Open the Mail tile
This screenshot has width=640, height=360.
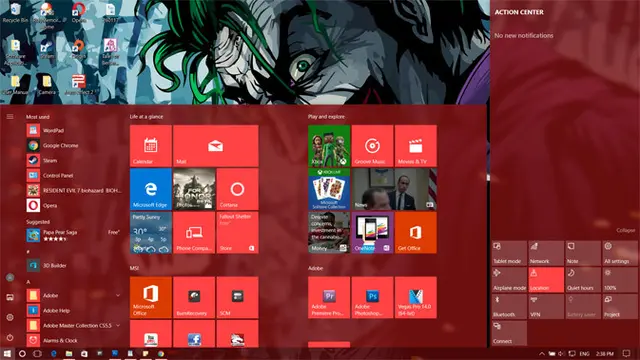pyautogui.click(x=216, y=146)
